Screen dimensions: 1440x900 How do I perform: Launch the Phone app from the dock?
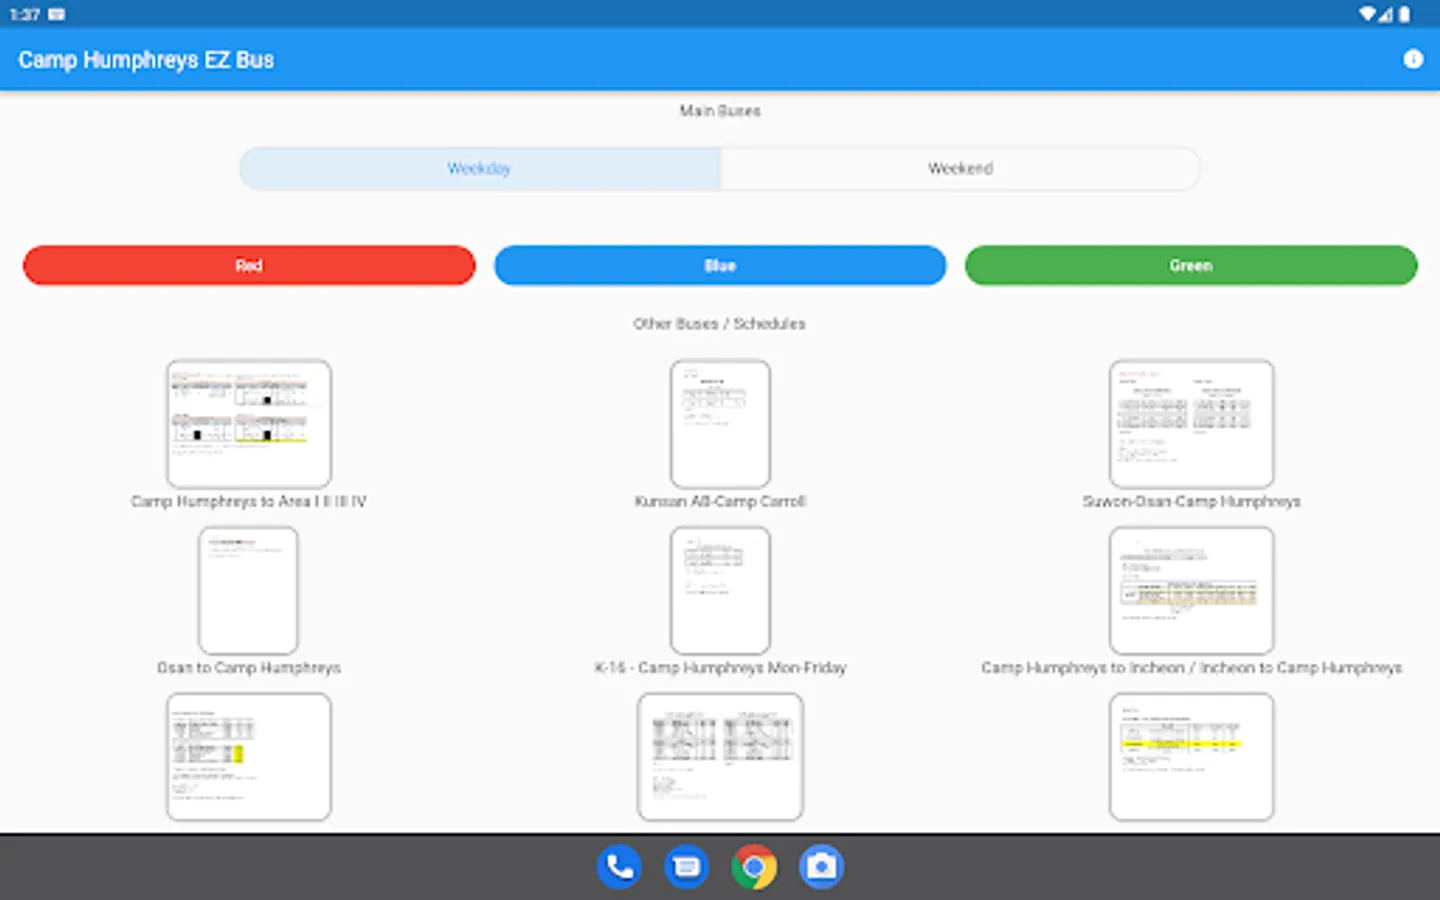point(619,867)
